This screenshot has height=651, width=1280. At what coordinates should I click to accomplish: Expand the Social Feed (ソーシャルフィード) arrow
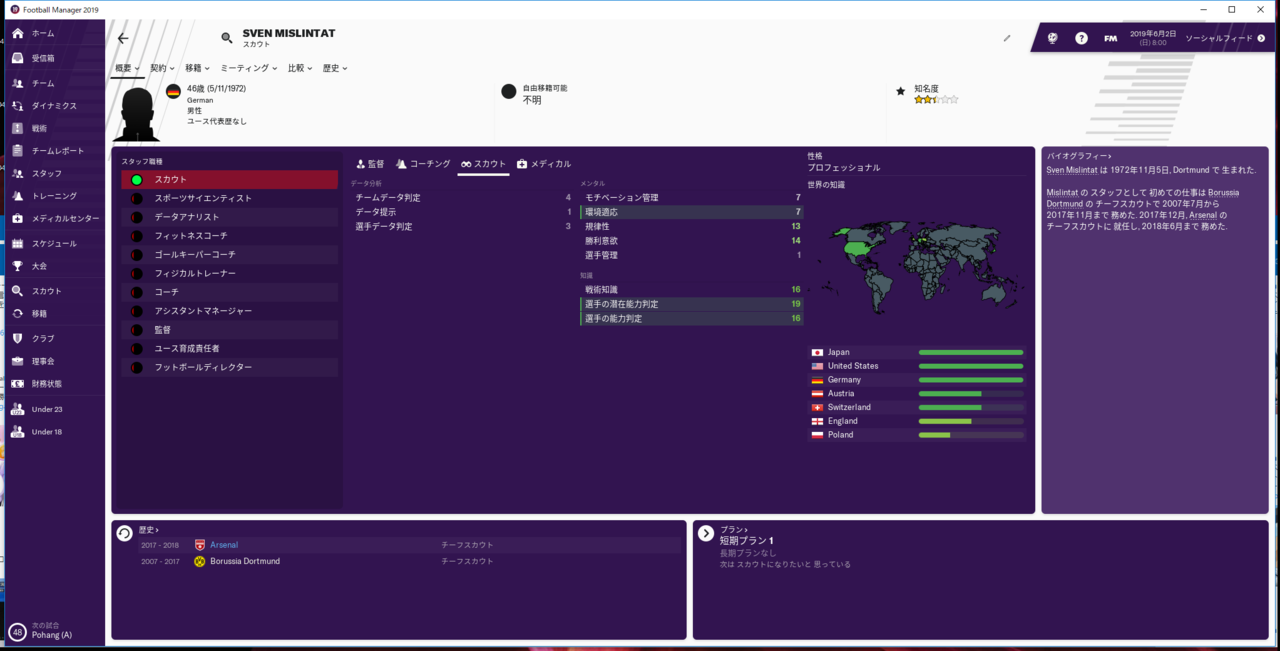1261,38
